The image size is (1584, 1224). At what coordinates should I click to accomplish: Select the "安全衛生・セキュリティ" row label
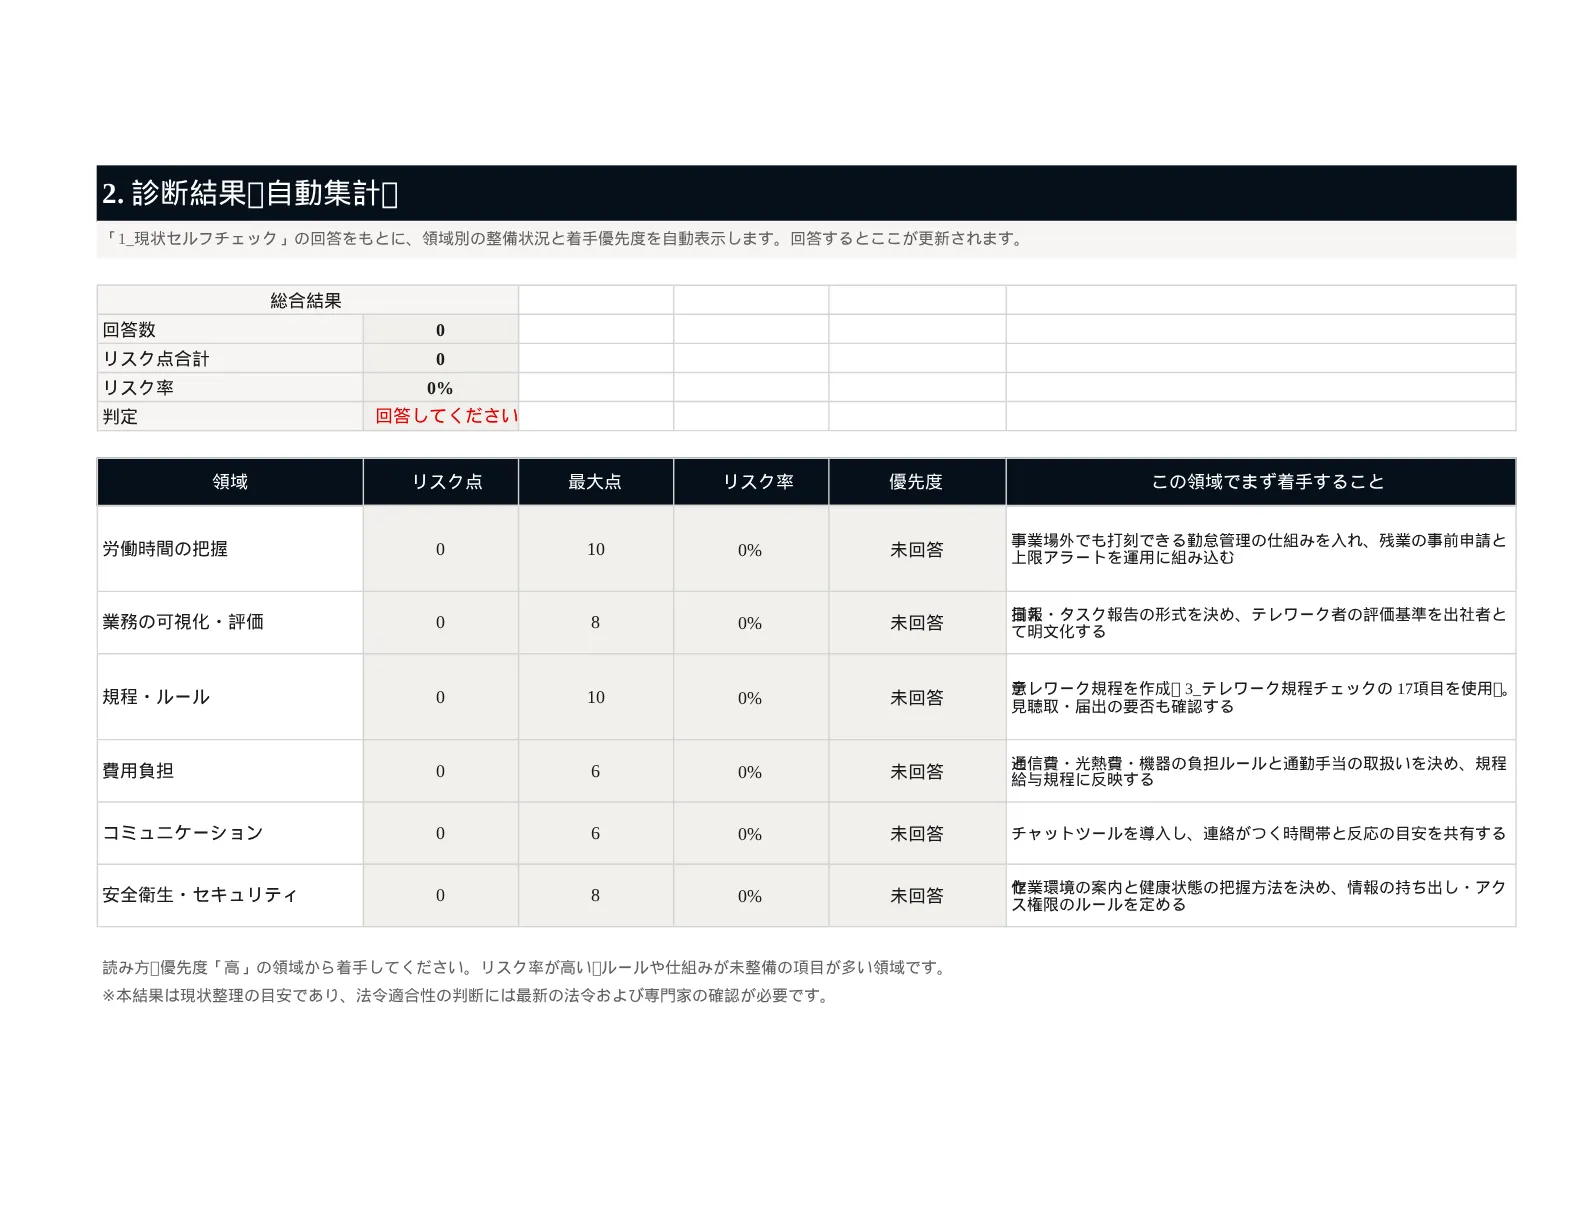[x=230, y=895]
